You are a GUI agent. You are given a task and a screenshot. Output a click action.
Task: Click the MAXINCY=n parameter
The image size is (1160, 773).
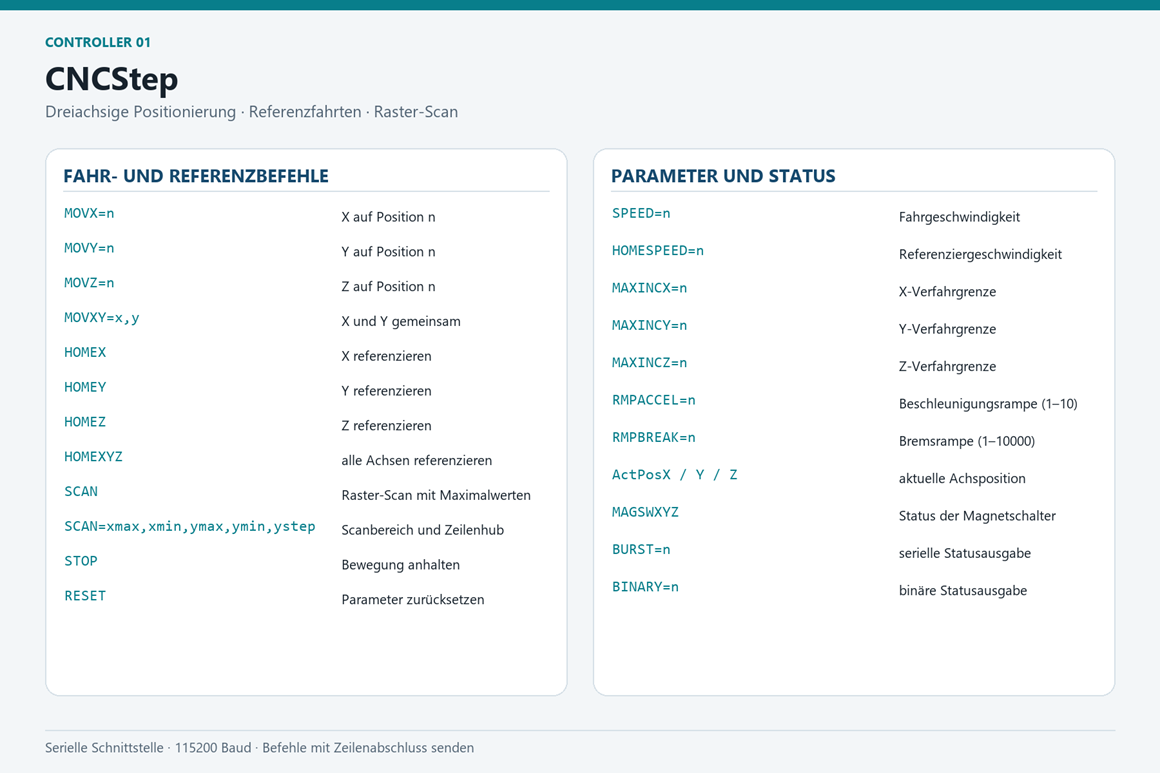point(649,325)
